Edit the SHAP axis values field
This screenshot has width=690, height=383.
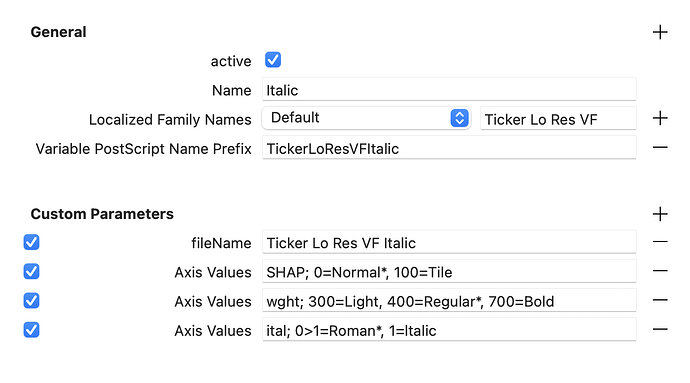449,271
